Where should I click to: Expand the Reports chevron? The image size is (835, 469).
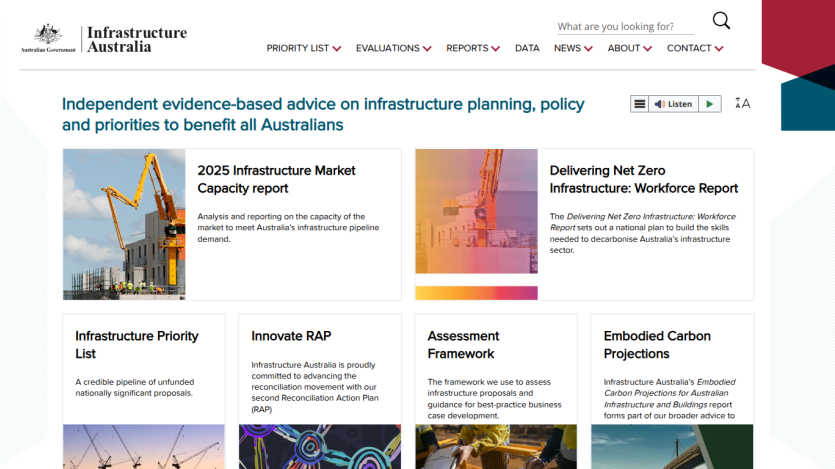click(x=496, y=49)
